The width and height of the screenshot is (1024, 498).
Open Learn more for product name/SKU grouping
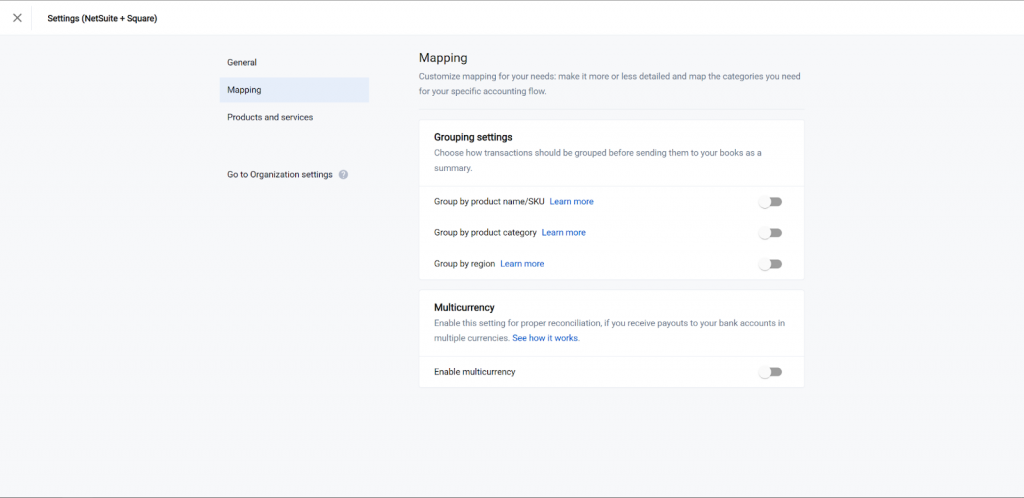[571, 202]
